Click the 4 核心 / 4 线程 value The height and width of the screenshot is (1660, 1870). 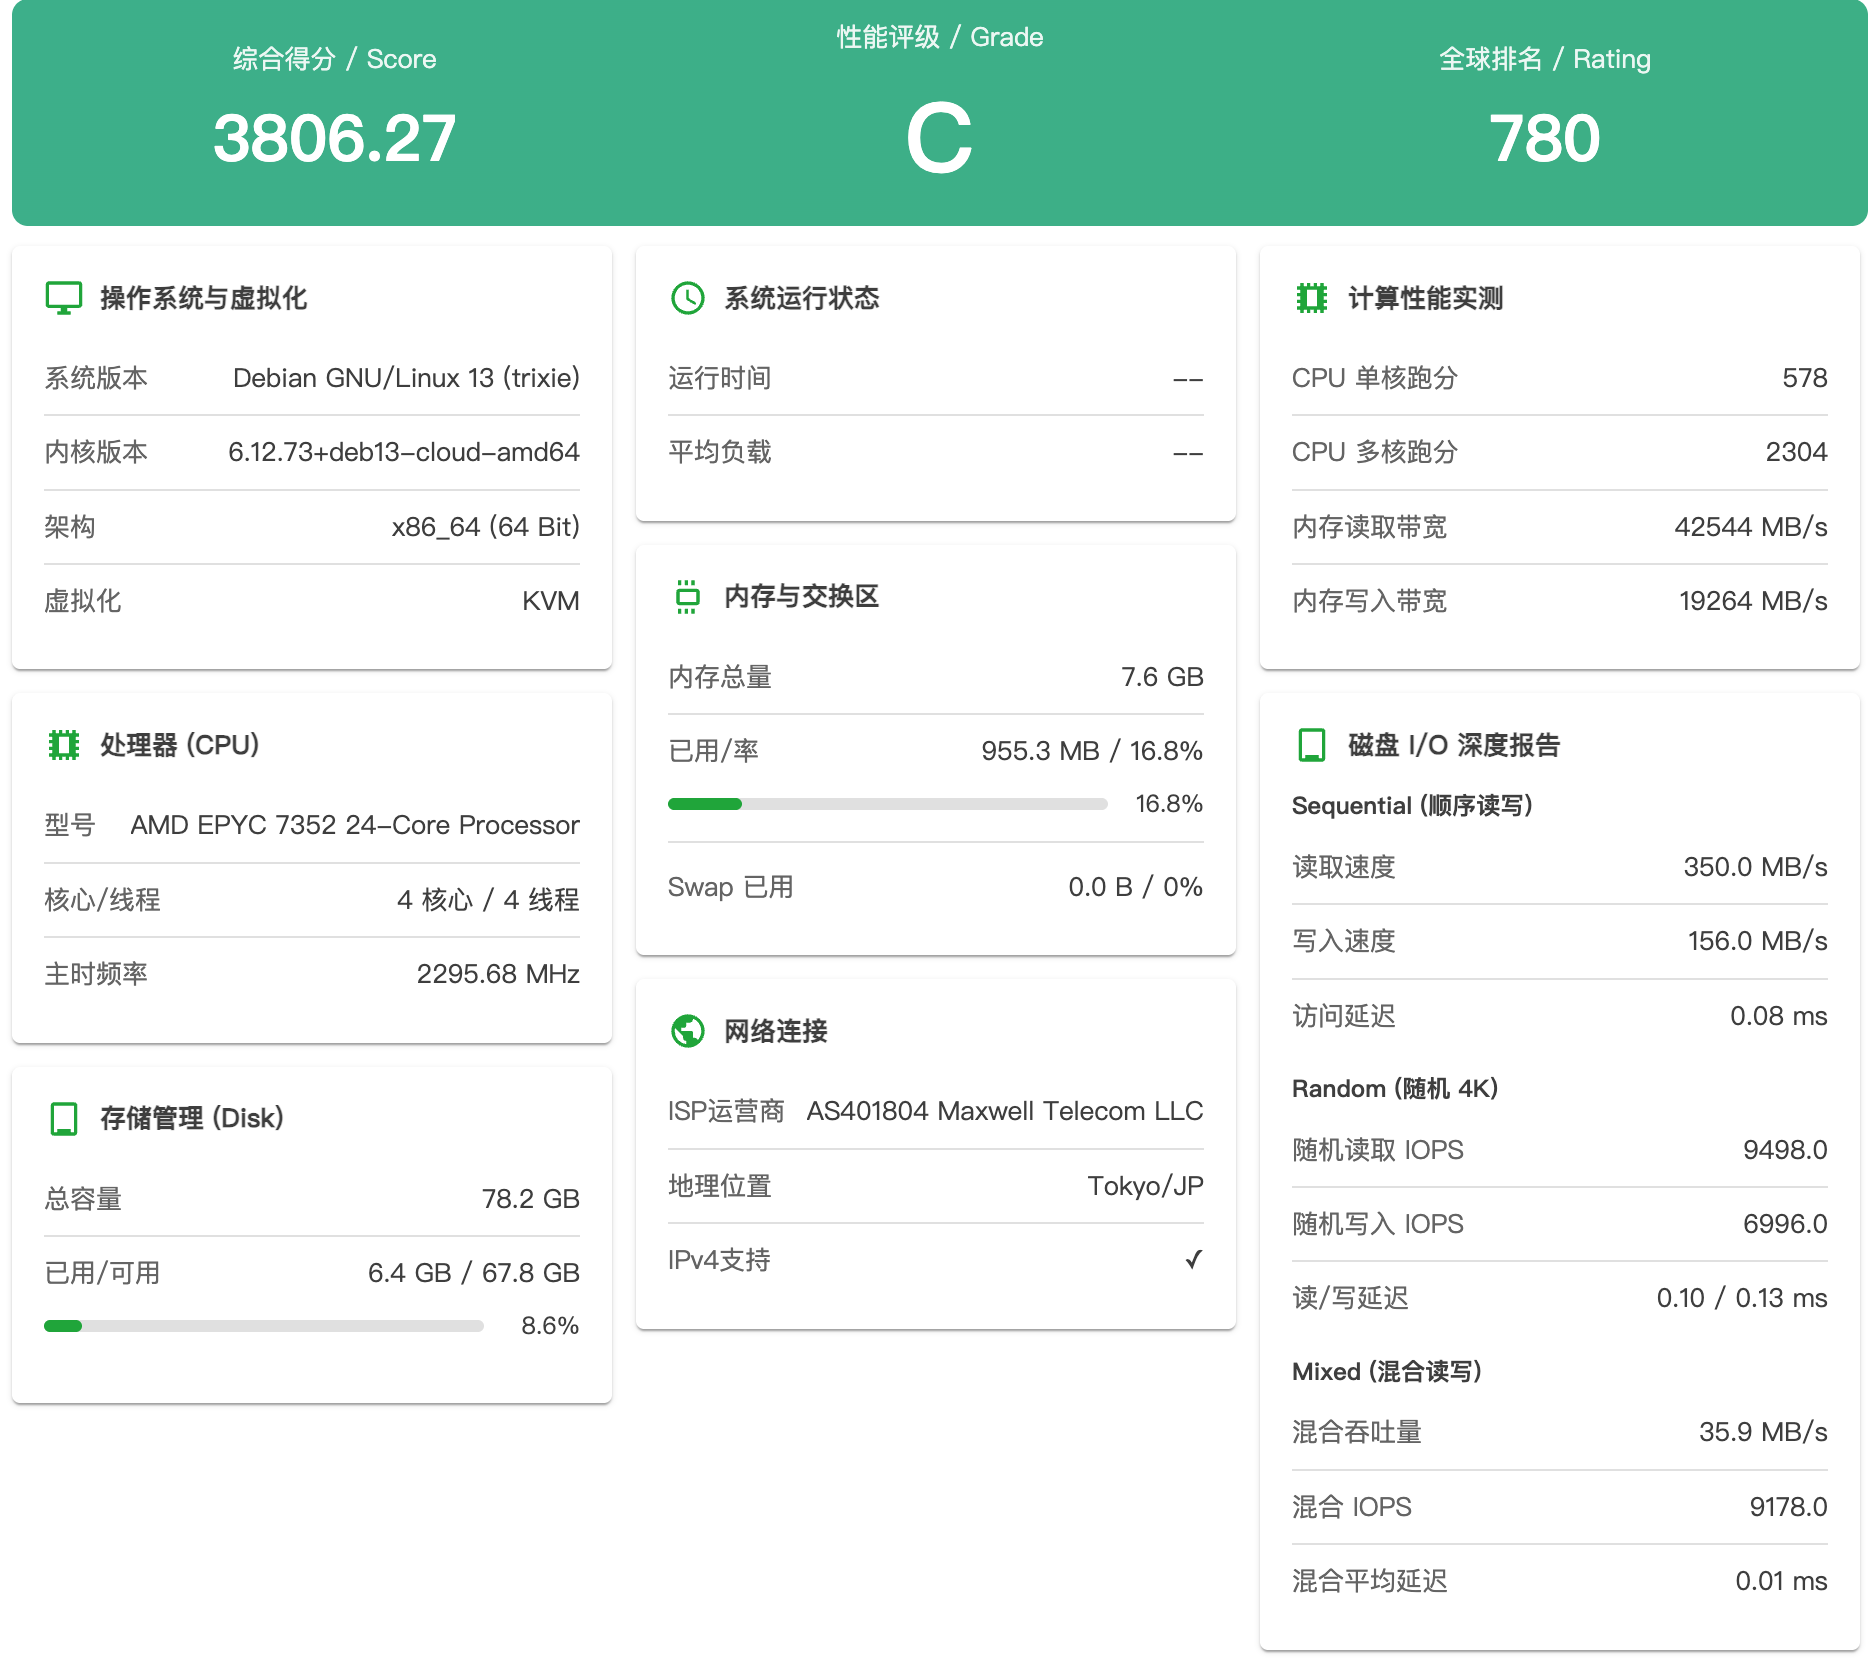(488, 900)
